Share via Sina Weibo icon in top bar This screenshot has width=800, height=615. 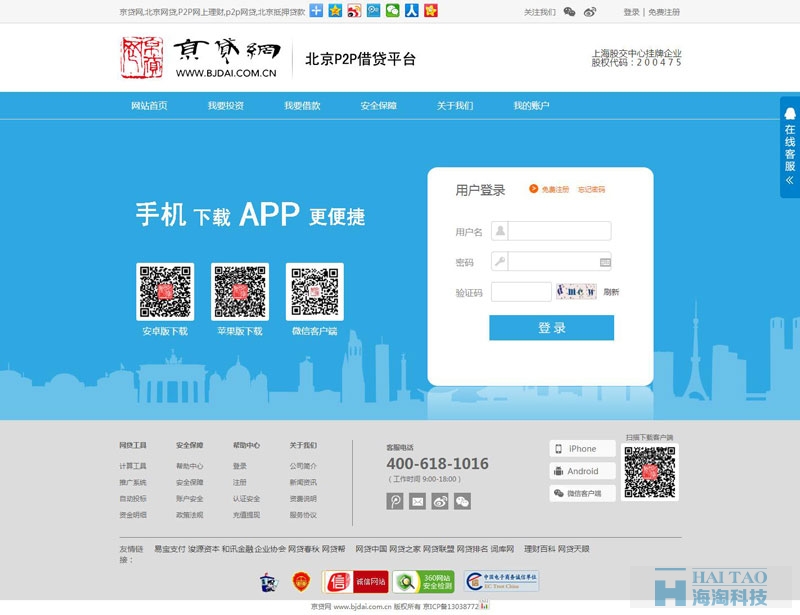354,11
